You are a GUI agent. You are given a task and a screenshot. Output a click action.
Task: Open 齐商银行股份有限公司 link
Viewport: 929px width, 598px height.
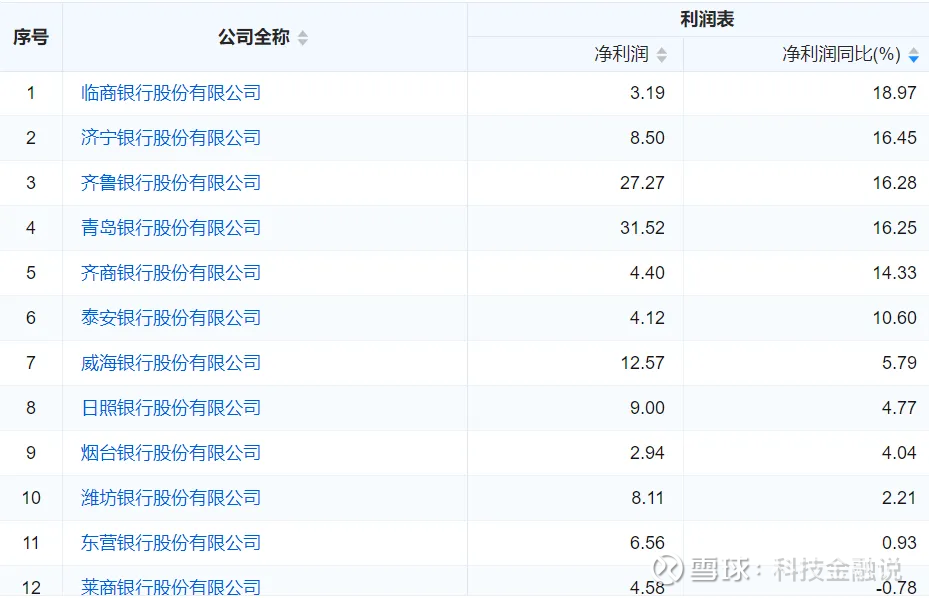pyautogui.click(x=171, y=273)
